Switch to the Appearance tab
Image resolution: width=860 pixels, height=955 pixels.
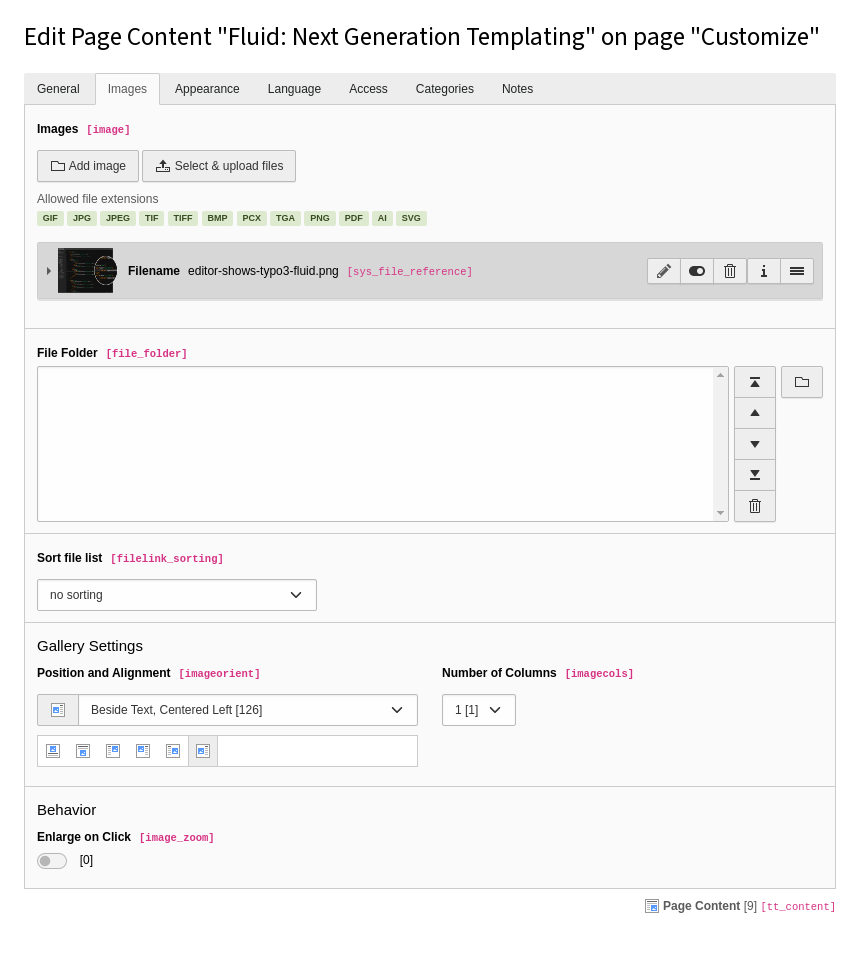(x=207, y=89)
